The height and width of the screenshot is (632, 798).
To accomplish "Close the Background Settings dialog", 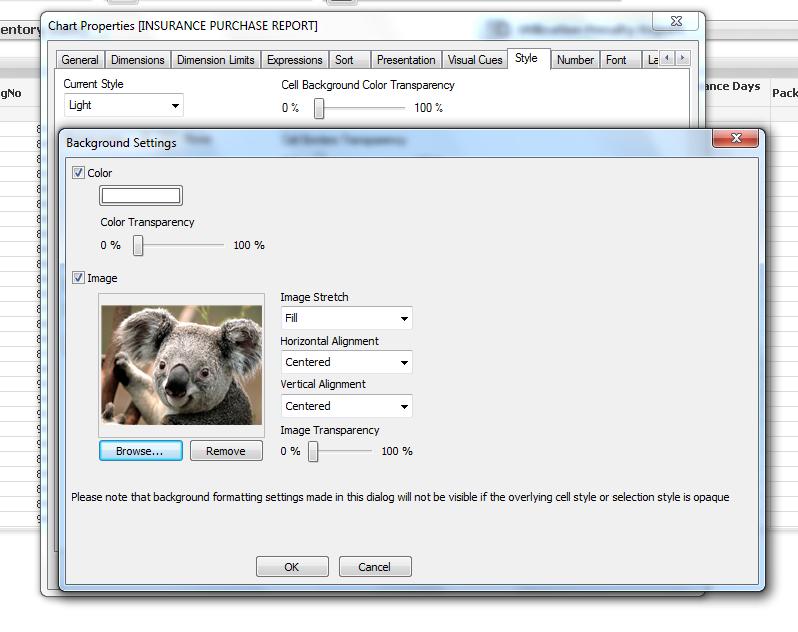I will pos(736,138).
